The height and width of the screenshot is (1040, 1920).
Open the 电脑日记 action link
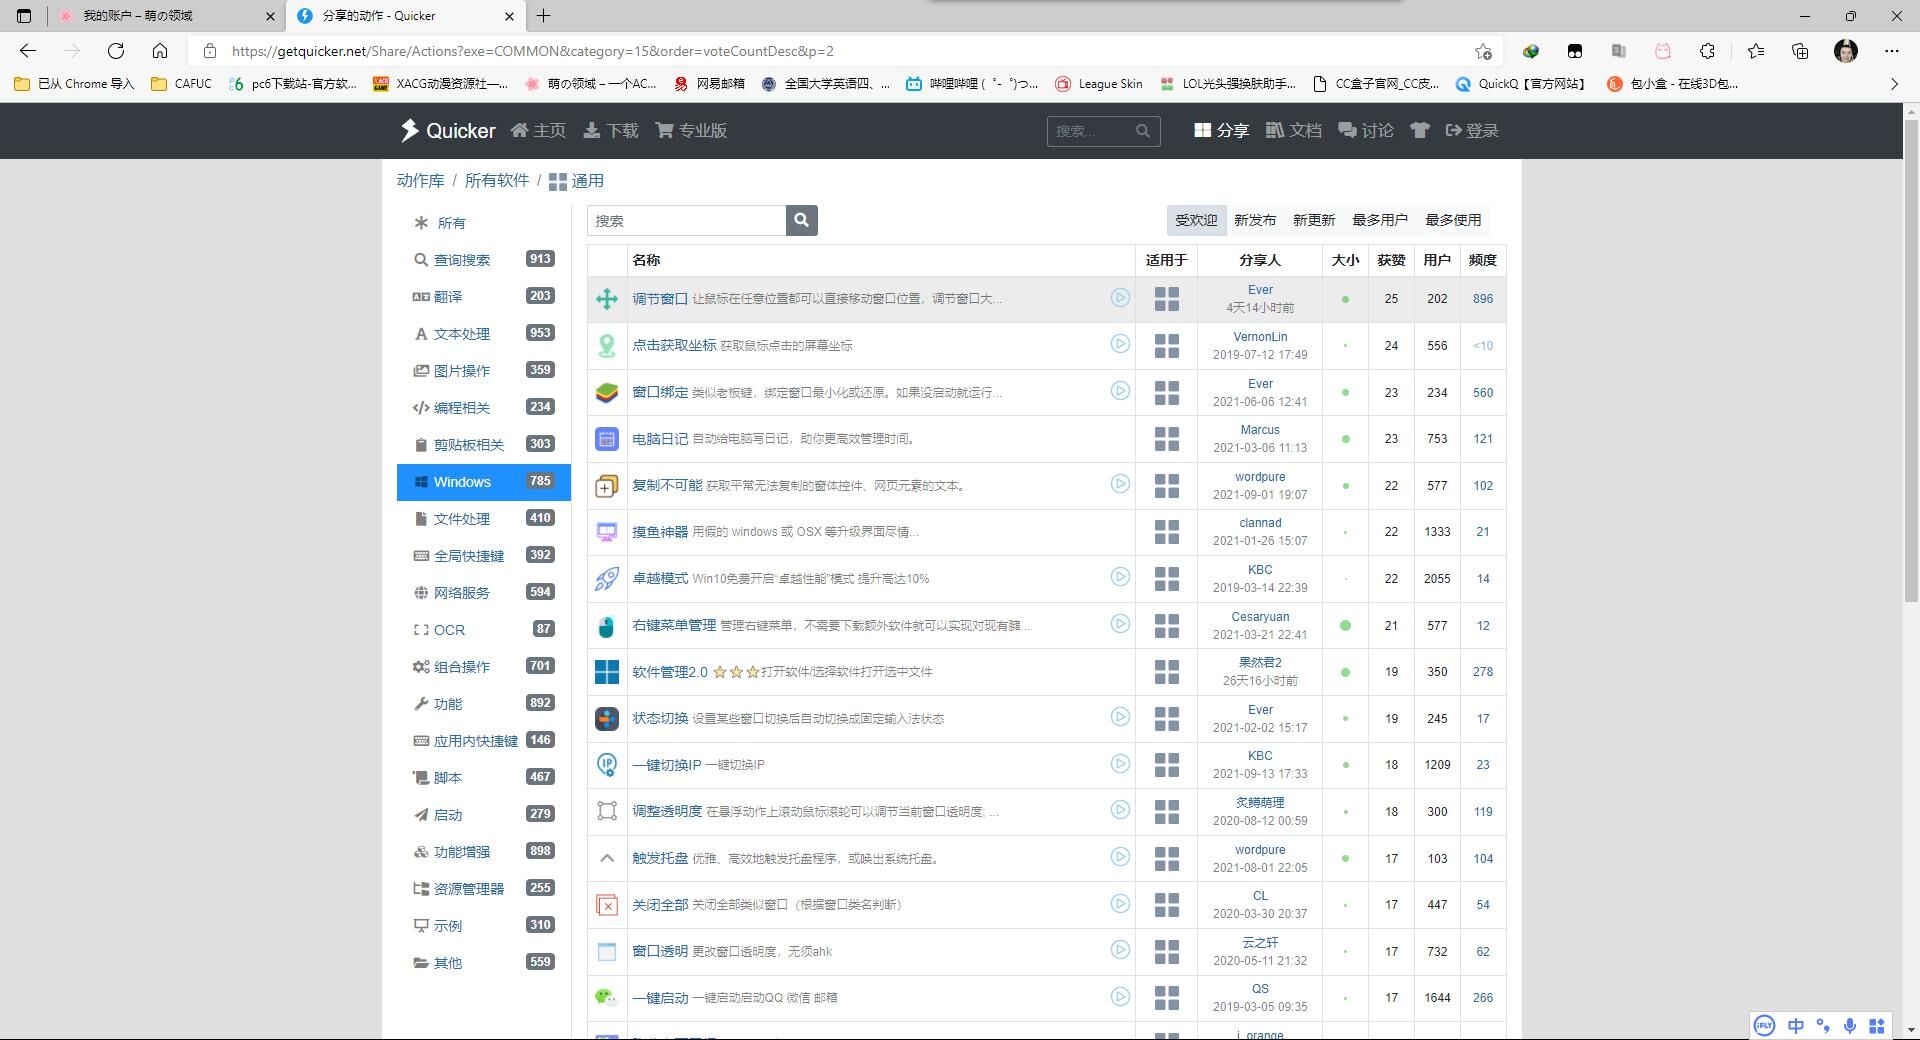click(660, 439)
